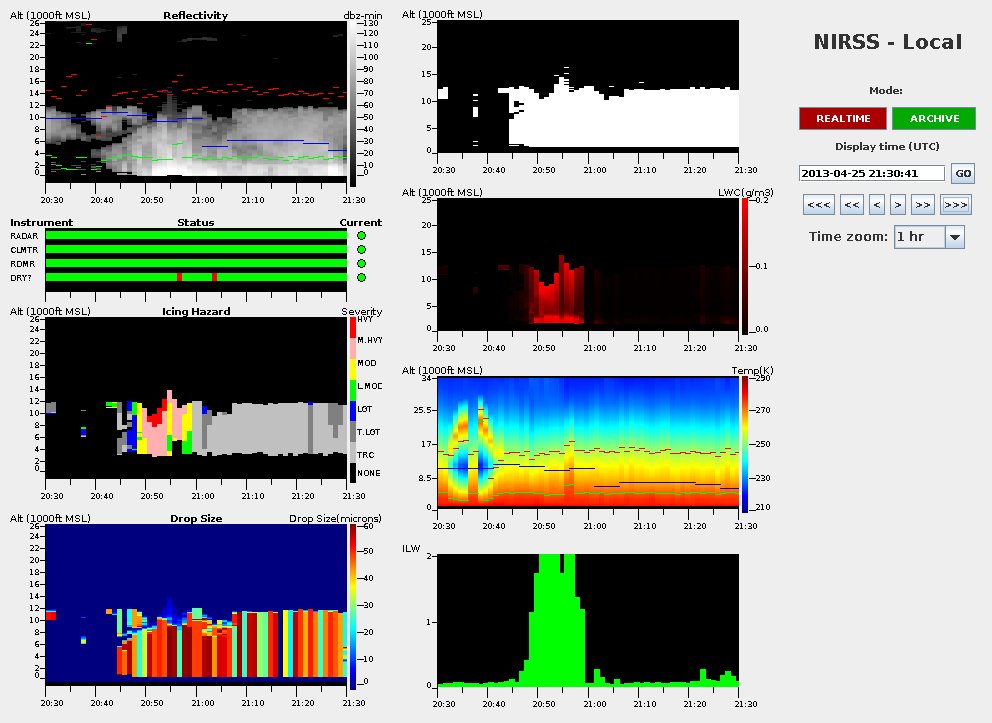Viewport: 992px width, 723px height.
Task: Click the Icing Hazard severity color scale
Action: click(x=351, y=398)
